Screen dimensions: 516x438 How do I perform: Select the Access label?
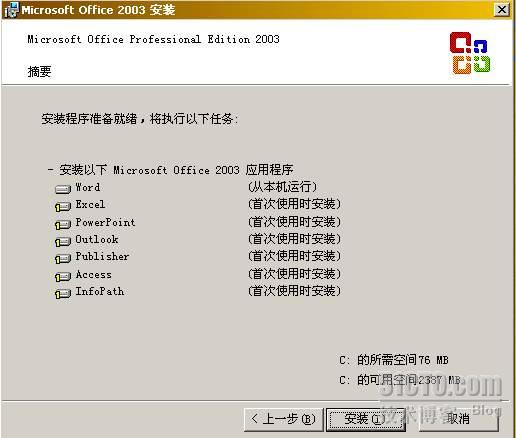pyautogui.click(x=94, y=274)
